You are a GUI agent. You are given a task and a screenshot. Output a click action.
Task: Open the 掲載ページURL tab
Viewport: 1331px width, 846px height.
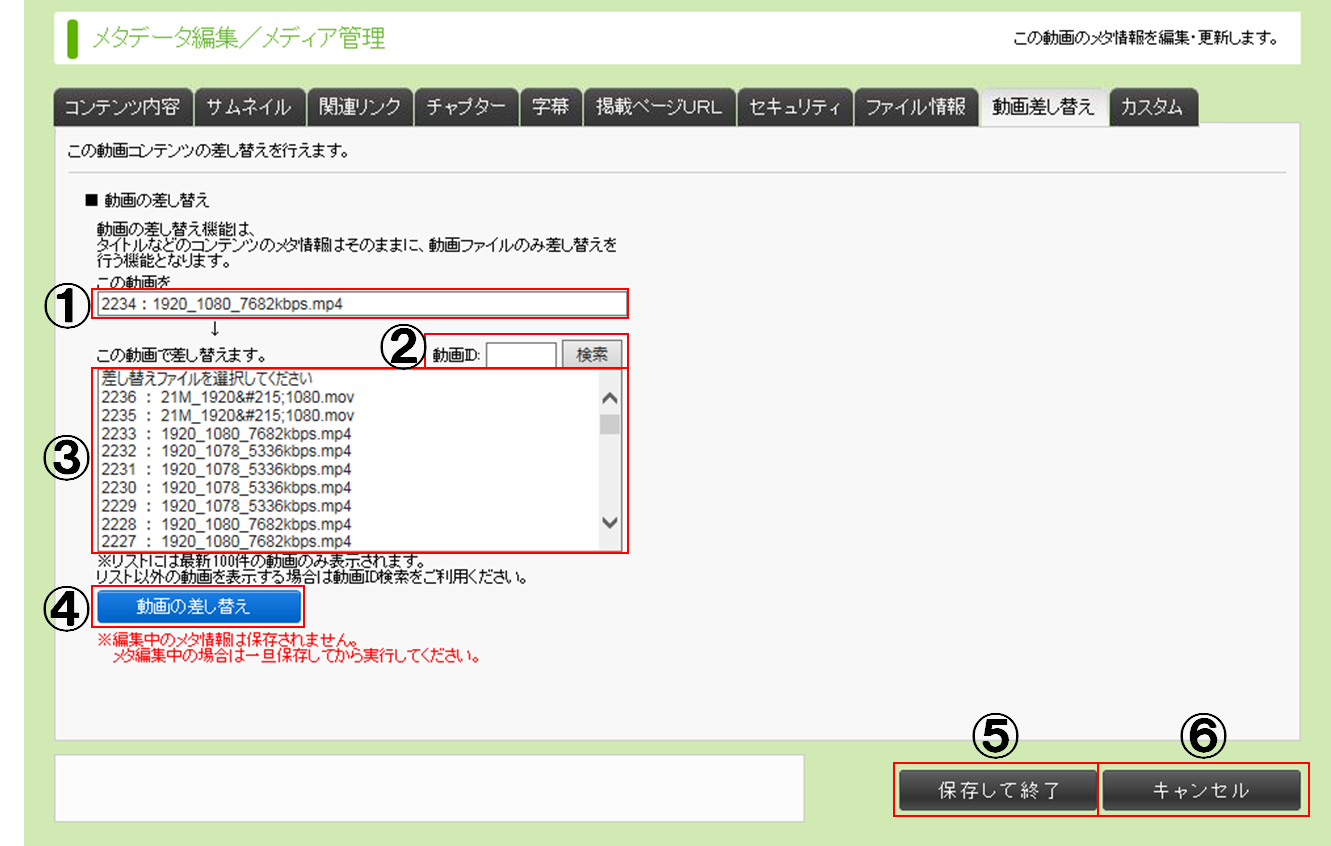[659, 107]
